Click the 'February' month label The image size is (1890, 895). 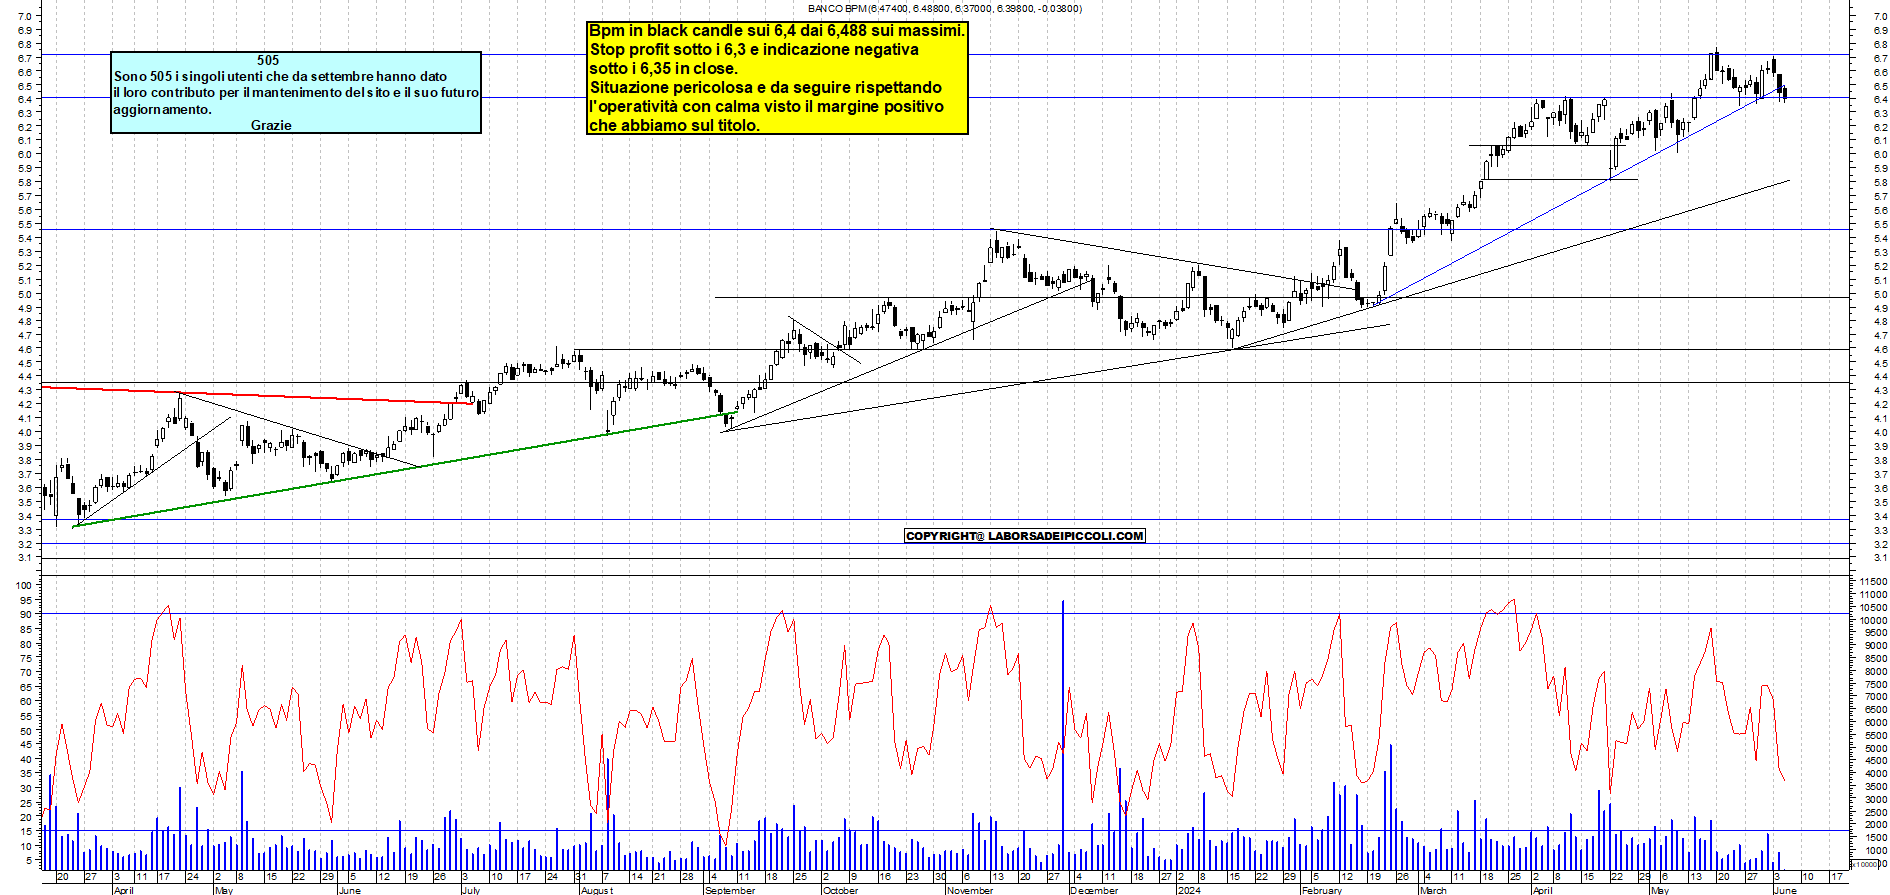point(1322,890)
